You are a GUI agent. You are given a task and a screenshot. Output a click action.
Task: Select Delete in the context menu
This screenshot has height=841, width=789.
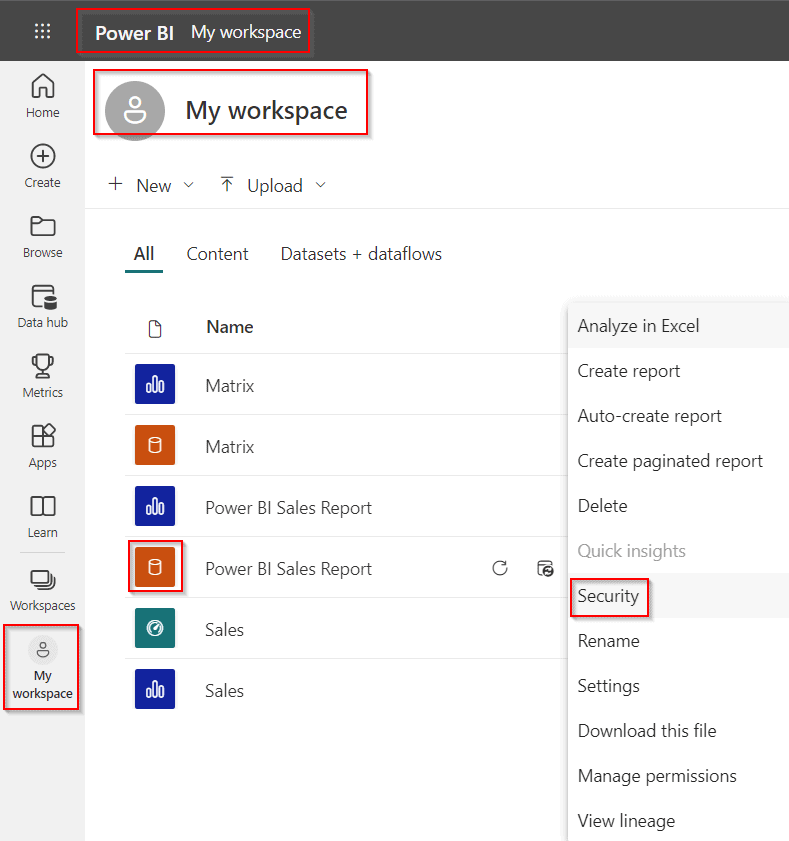678,506
